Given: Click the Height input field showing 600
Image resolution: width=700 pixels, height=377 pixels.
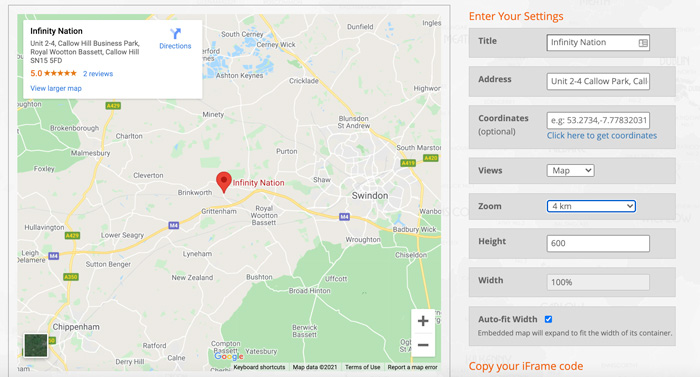Looking at the screenshot, I should click(x=598, y=243).
